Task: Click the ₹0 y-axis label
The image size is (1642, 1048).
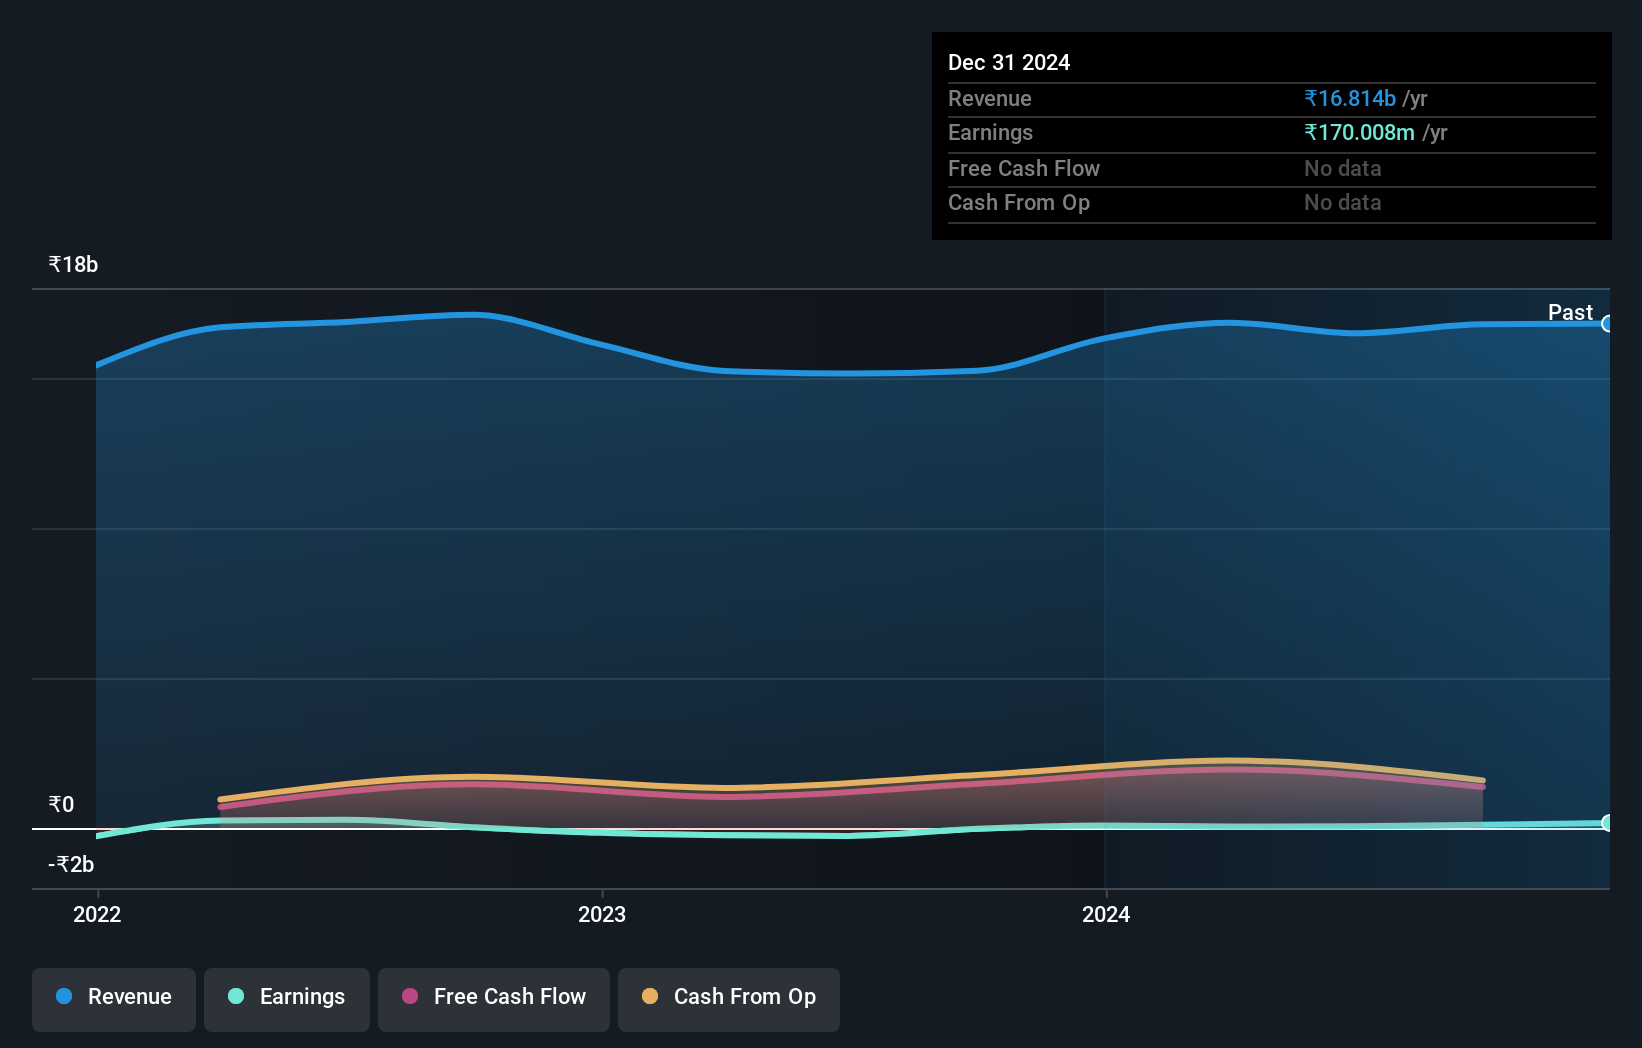Action: tap(61, 804)
